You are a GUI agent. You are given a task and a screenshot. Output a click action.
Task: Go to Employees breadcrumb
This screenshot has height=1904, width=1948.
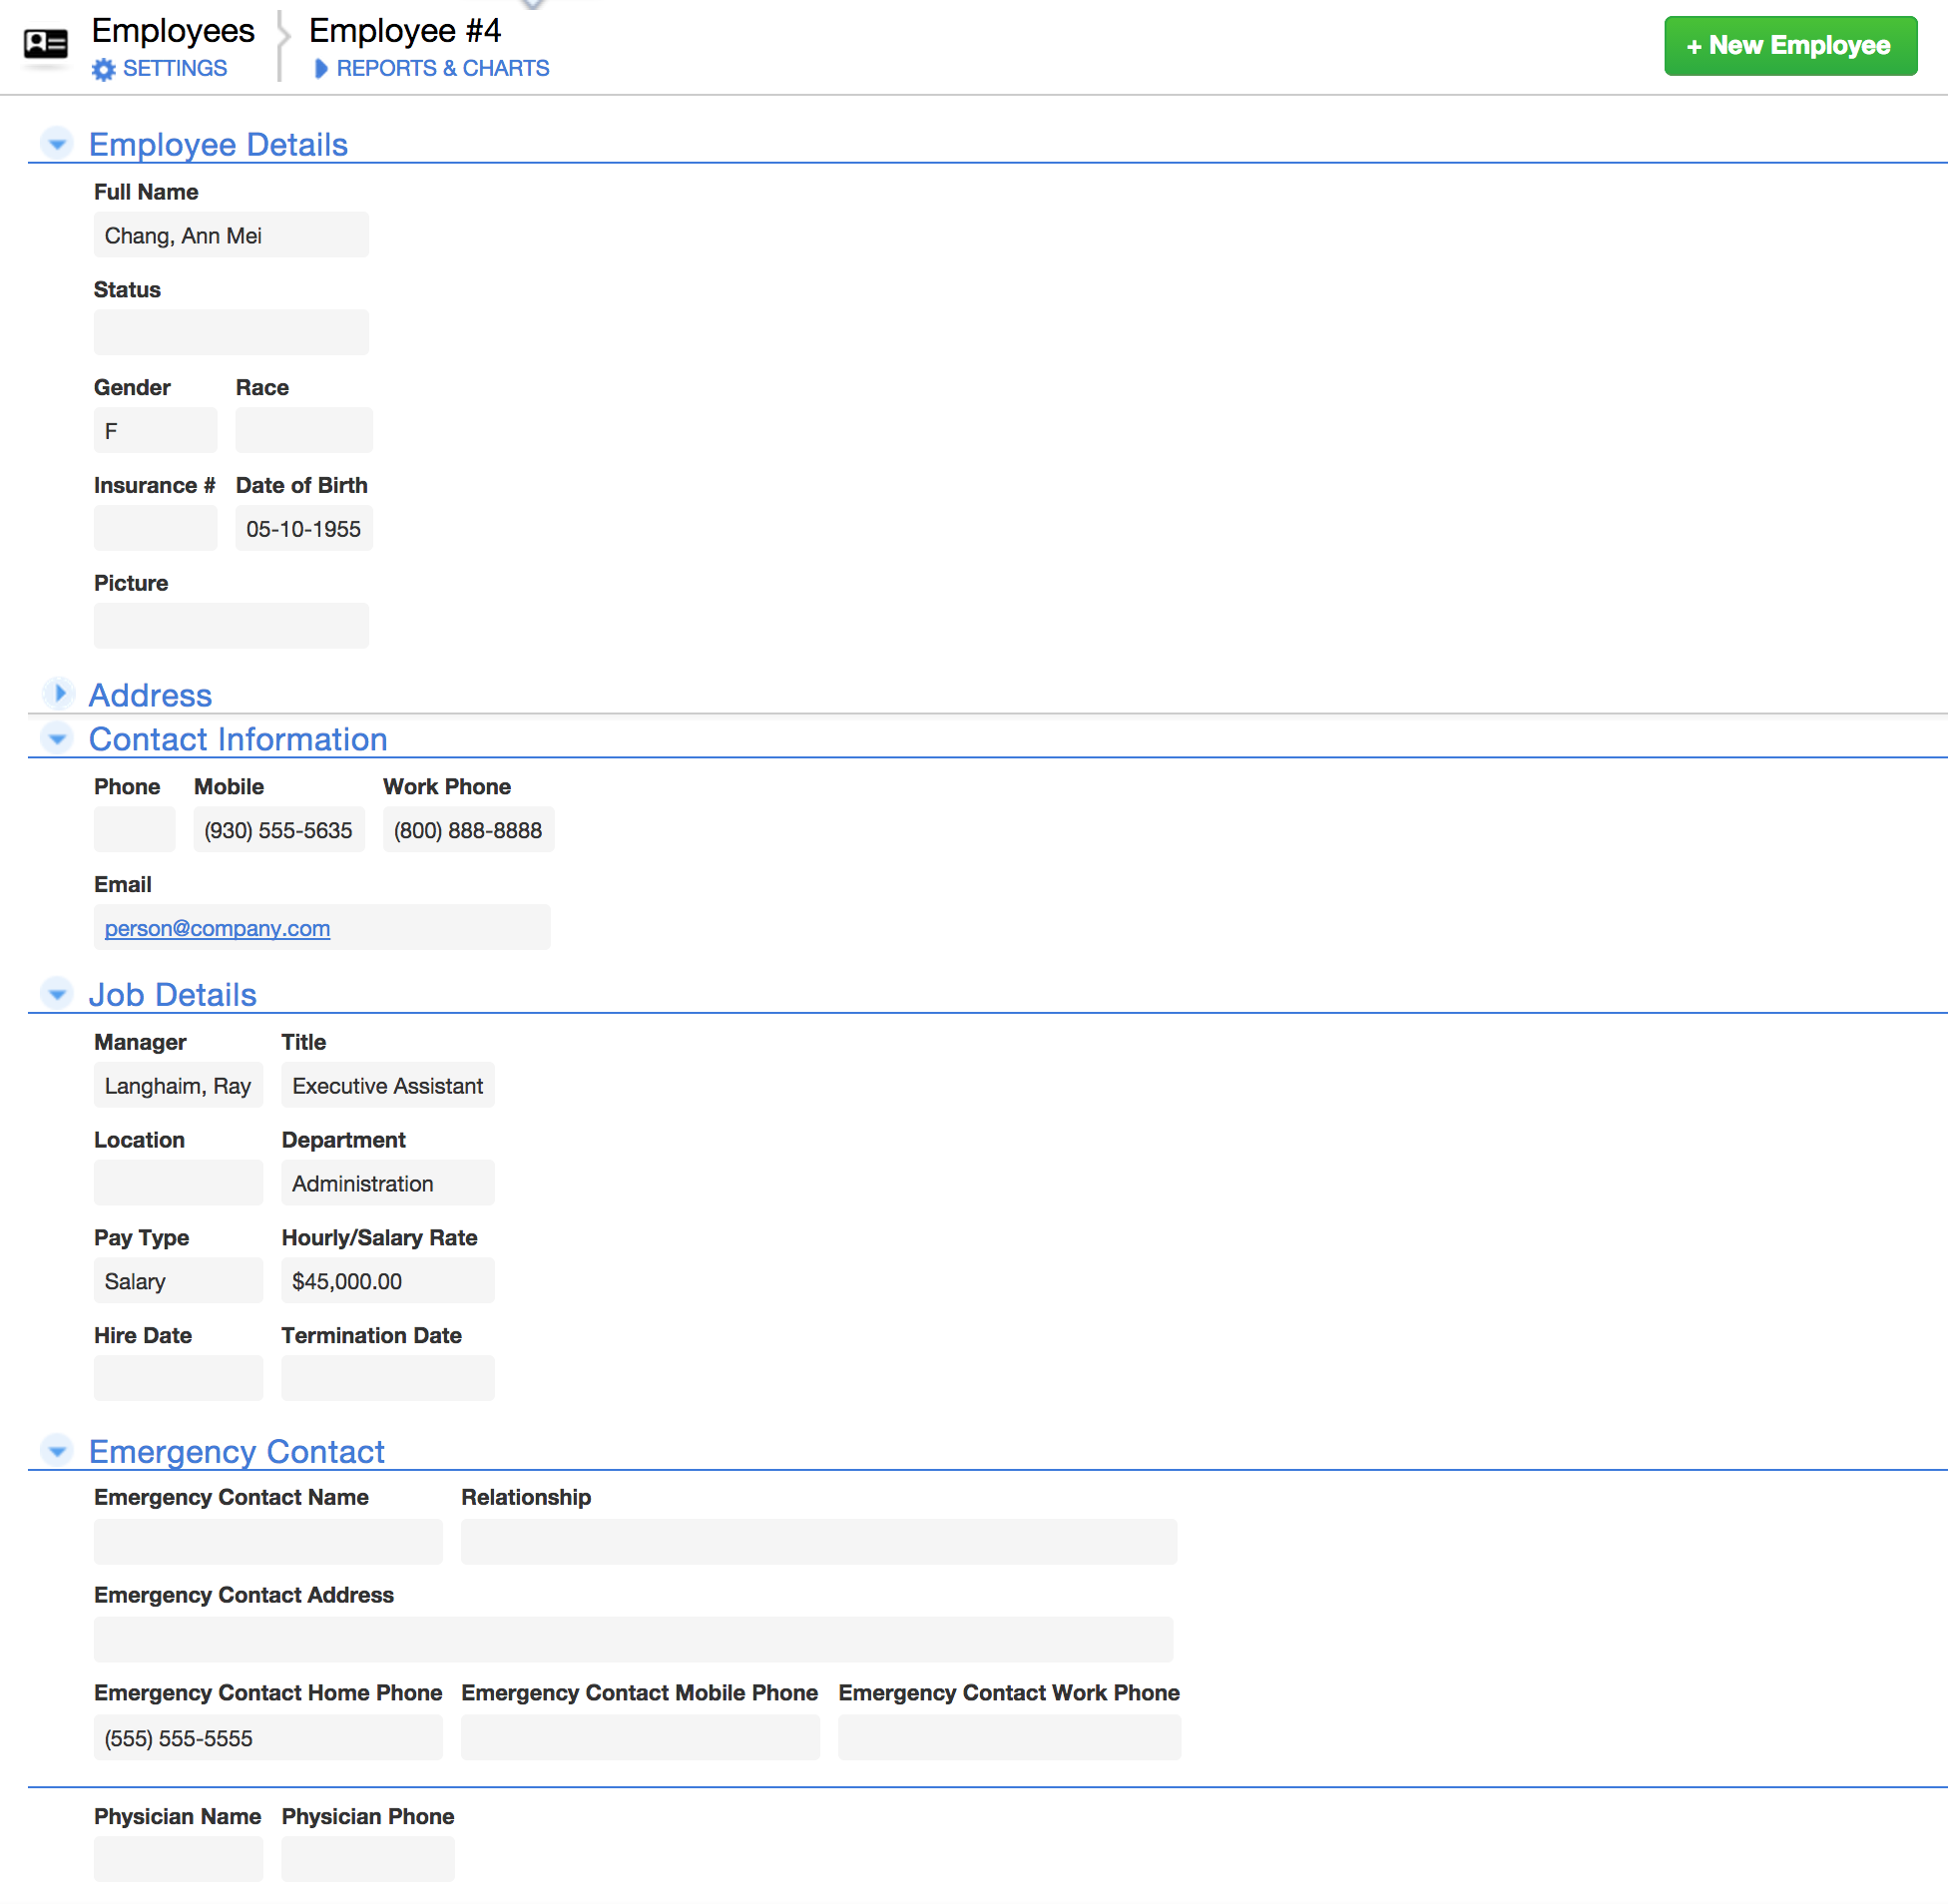pos(173,31)
